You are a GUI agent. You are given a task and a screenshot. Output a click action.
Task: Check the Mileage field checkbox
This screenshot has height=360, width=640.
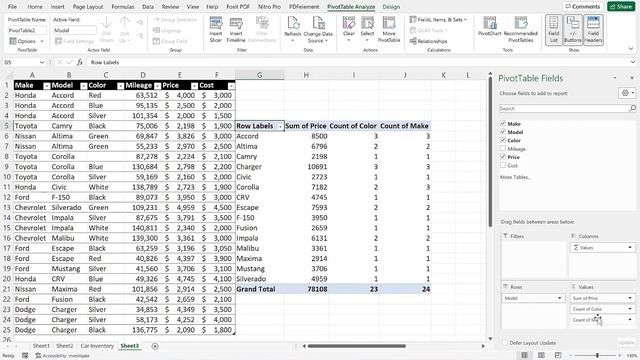(503, 149)
